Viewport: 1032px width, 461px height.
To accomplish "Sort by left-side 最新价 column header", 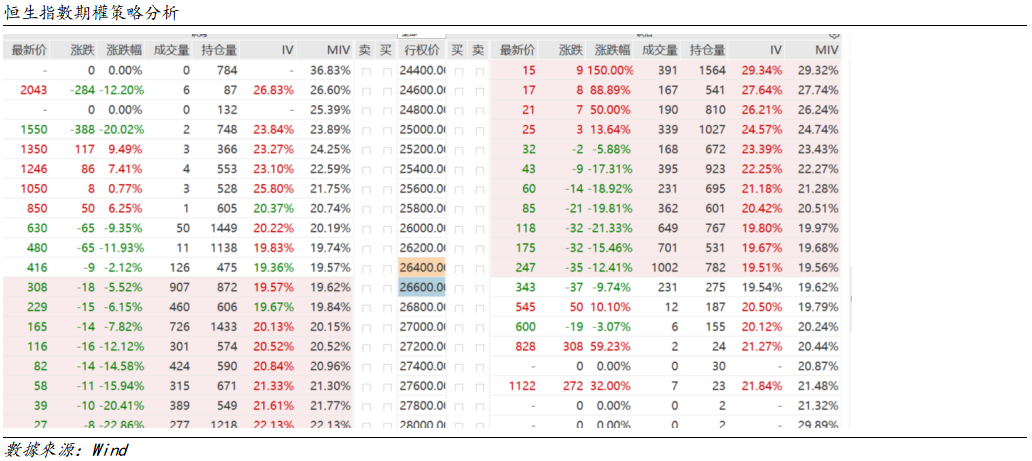I will click(x=27, y=50).
